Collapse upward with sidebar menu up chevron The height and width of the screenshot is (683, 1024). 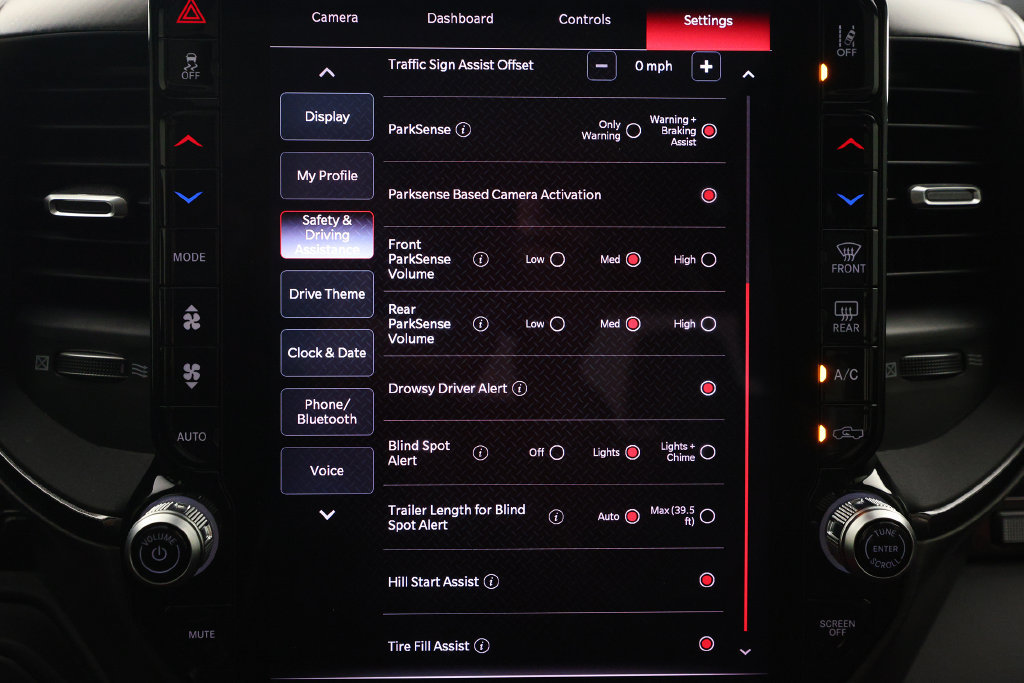tap(327, 72)
